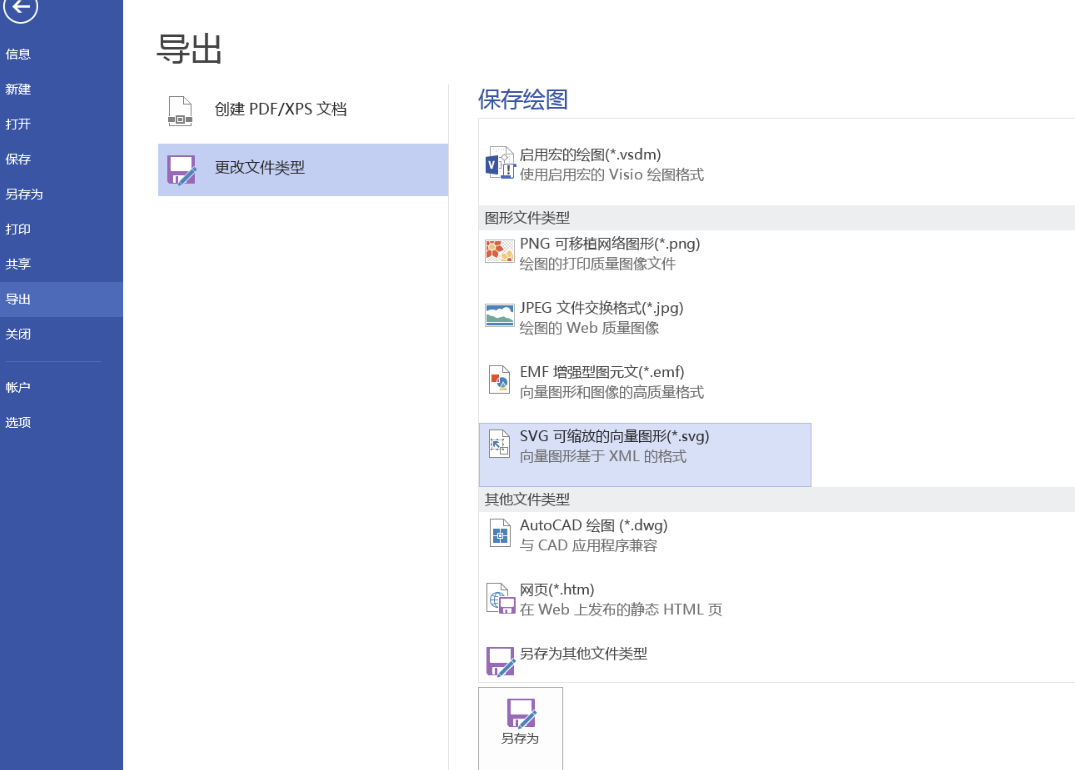Viewport: 1075px width, 770px height.
Task: Open the 信息 page in sidebar
Action: (18, 54)
